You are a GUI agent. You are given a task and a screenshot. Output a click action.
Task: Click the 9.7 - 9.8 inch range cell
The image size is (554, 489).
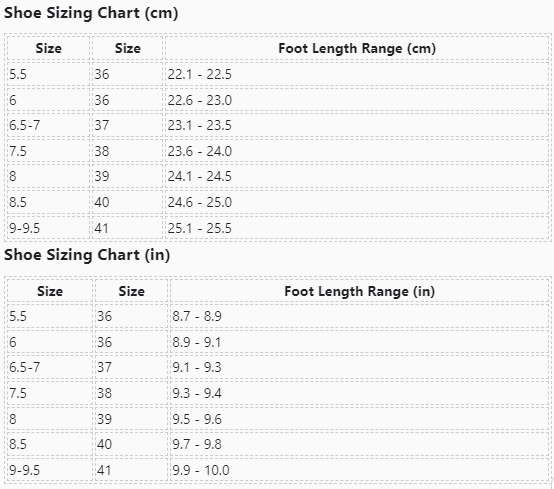pos(359,444)
